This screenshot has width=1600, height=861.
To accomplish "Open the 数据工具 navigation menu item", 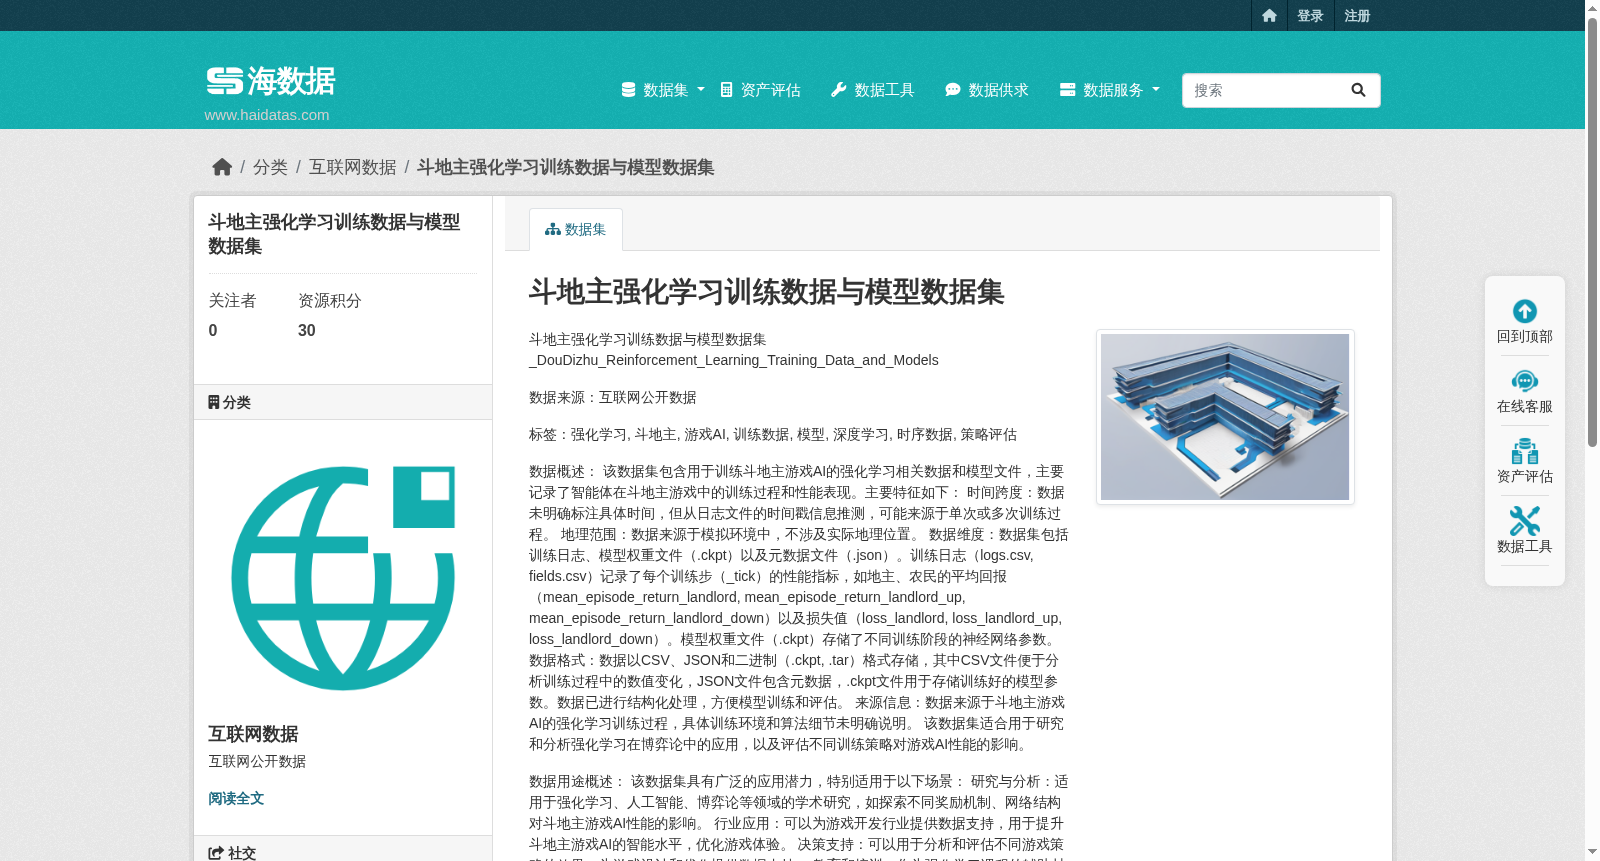I will tap(873, 90).
